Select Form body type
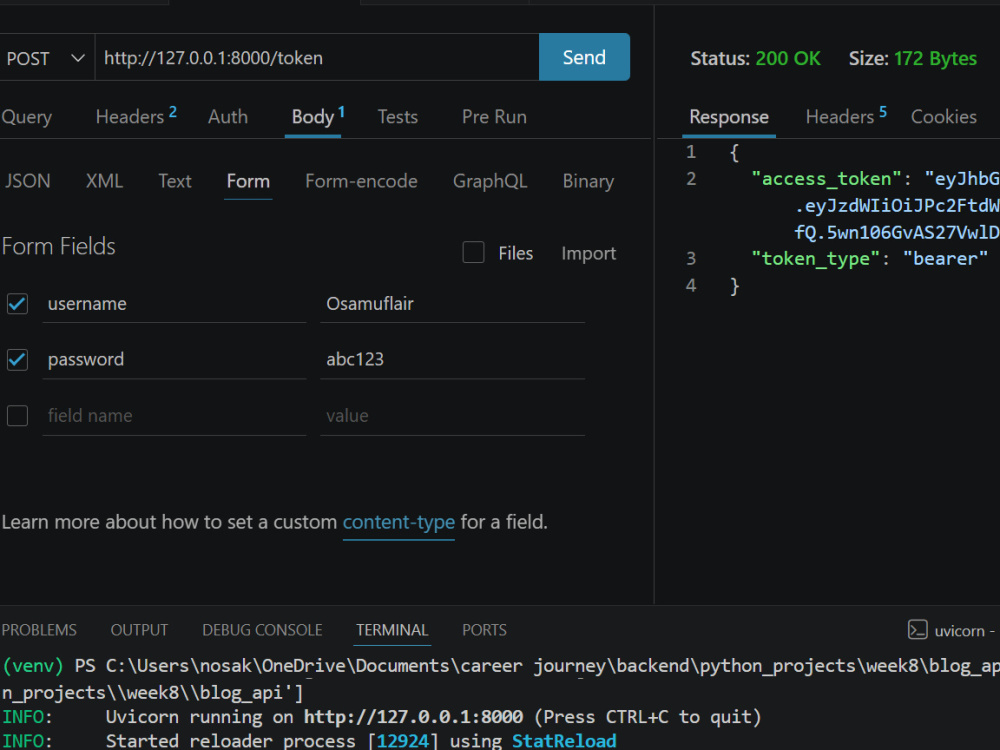This screenshot has height=750, width=1000. (248, 181)
